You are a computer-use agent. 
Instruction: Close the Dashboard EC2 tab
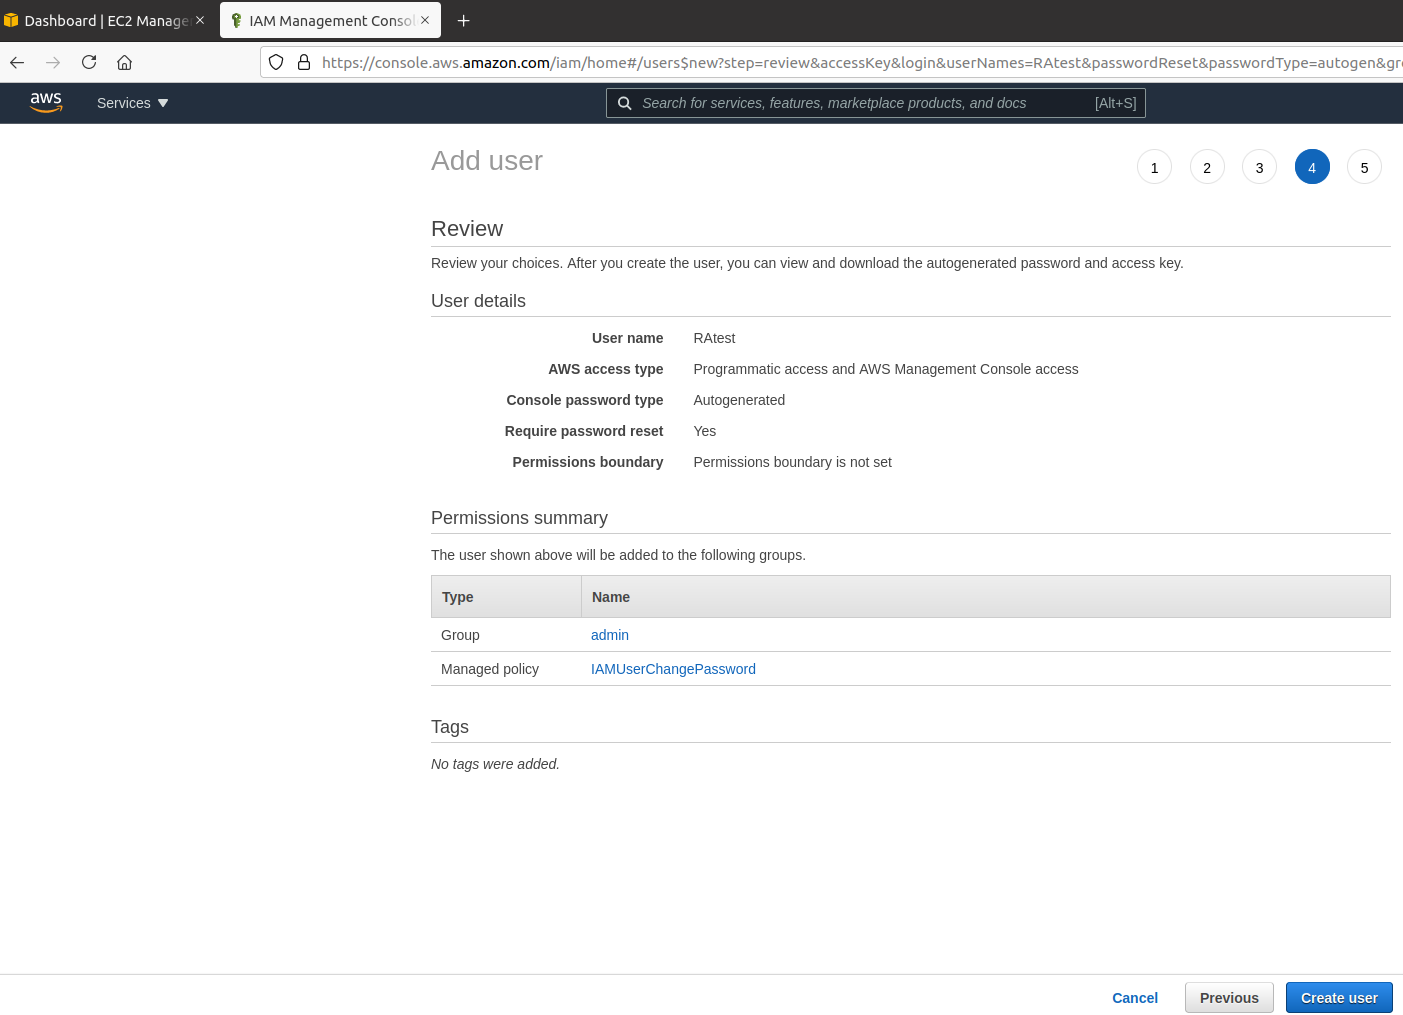click(200, 20)
